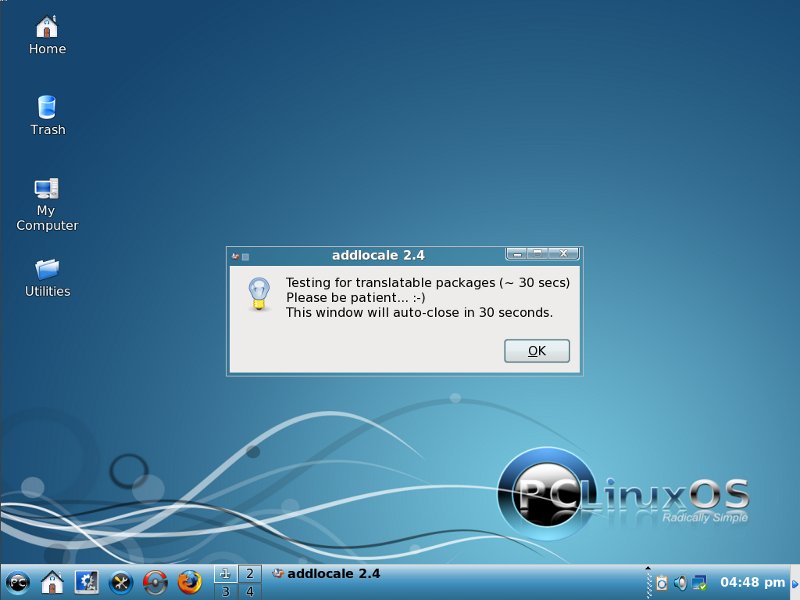Launch Firefox from the panel
800x600 pixels.
(x=190, y=582)
